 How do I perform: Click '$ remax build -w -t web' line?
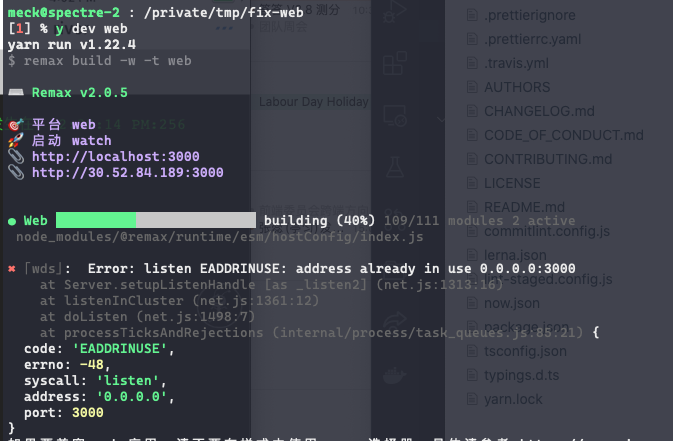pos(100,61)
